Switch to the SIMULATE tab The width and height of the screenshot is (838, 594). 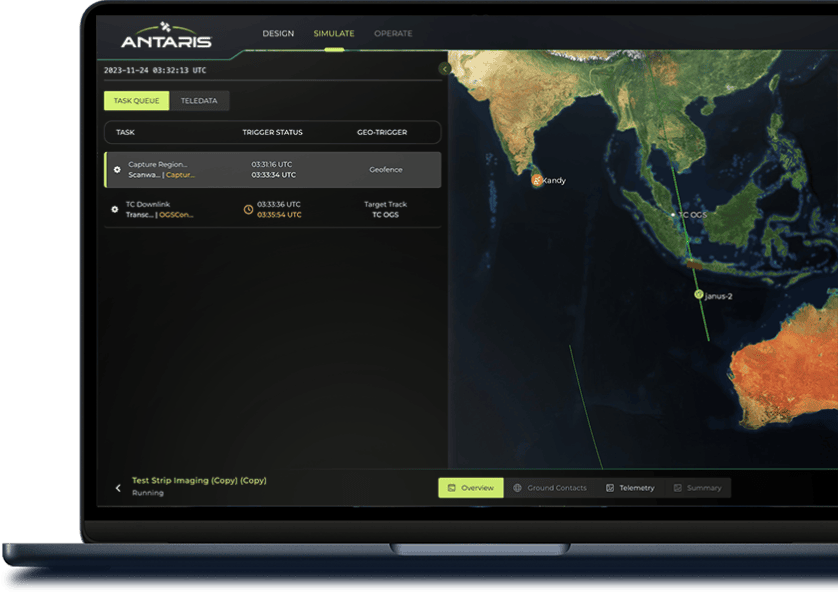pos(333,33)
